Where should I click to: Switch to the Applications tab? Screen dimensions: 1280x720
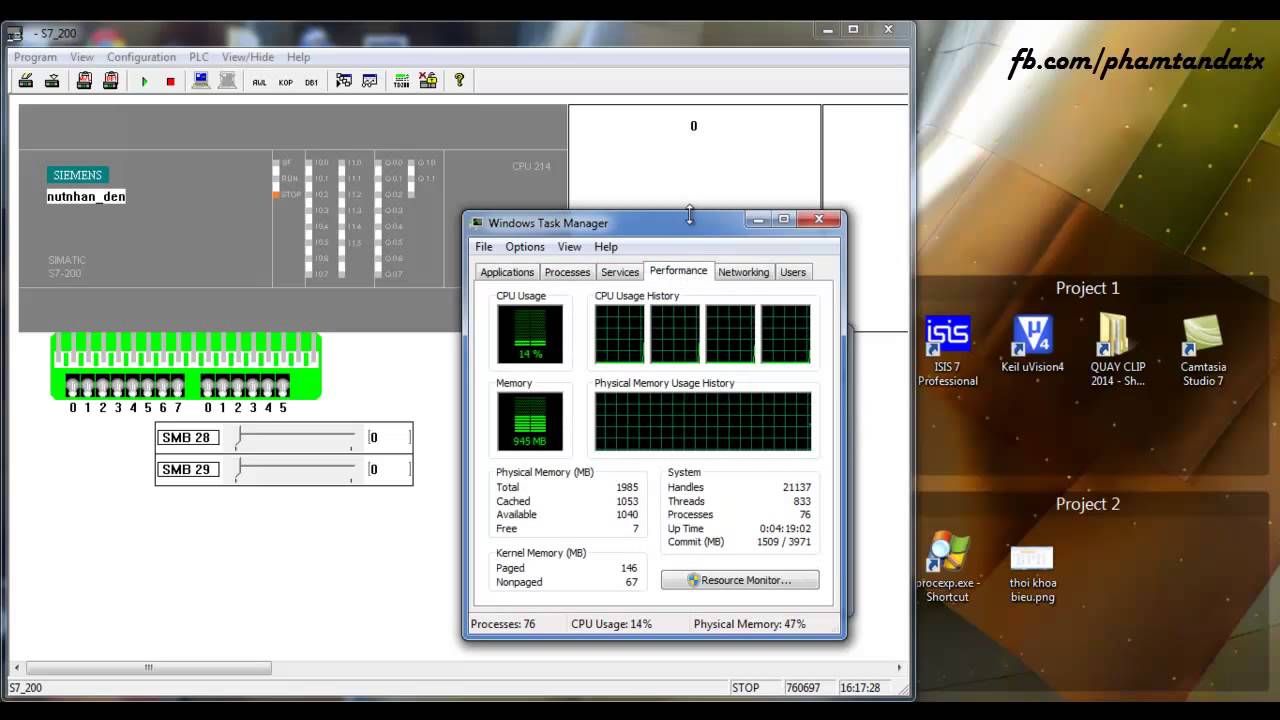[x=507, y=272]
